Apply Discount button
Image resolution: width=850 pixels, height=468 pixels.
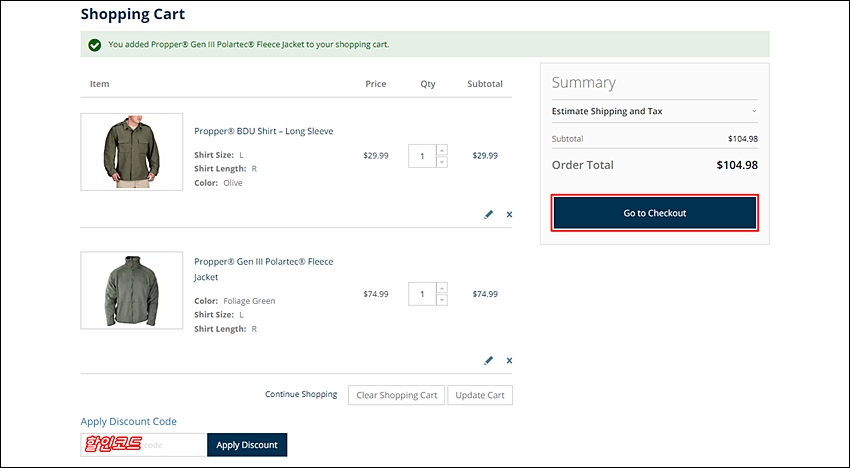(x=247, y=445)
